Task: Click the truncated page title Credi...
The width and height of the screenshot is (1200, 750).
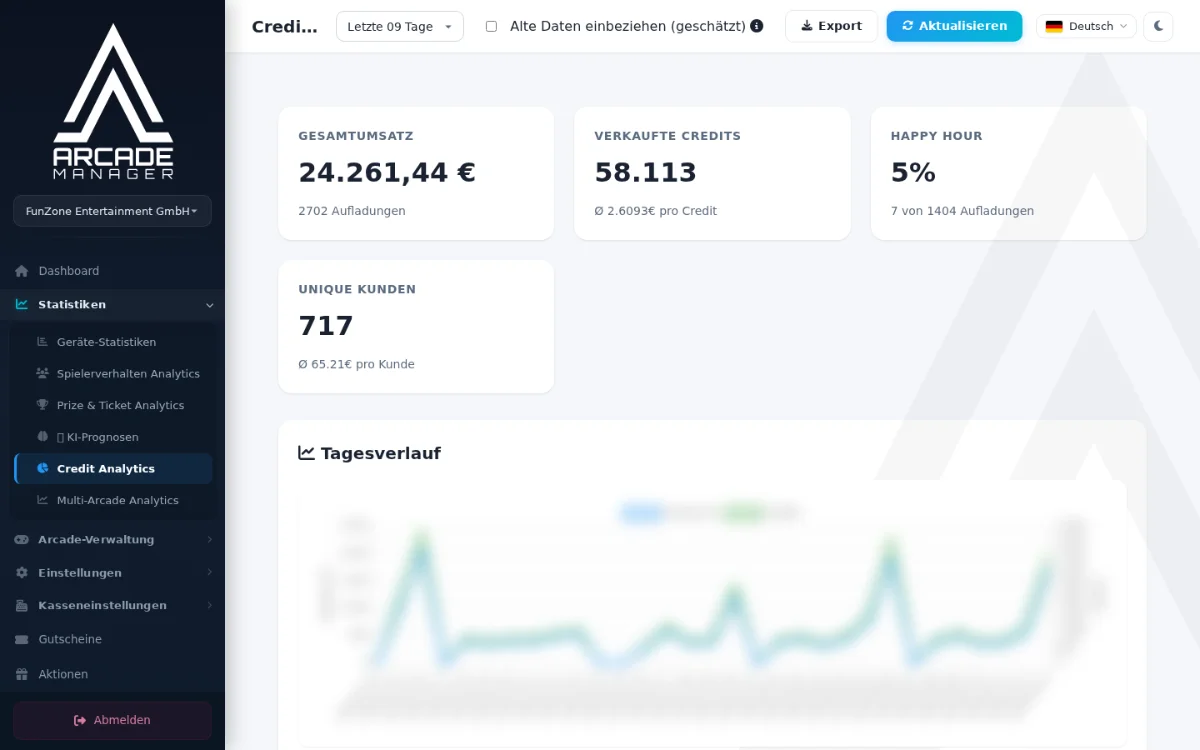Action: pos(284,26)
